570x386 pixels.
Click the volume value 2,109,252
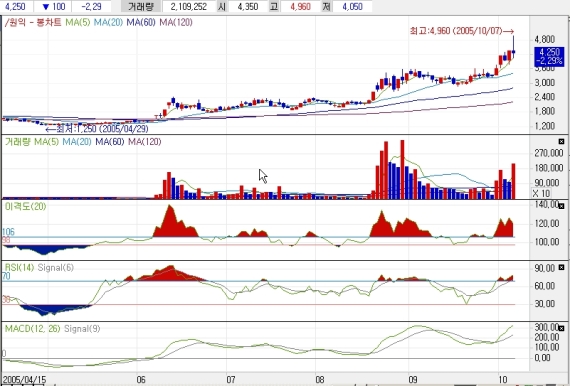coord(189,7)
